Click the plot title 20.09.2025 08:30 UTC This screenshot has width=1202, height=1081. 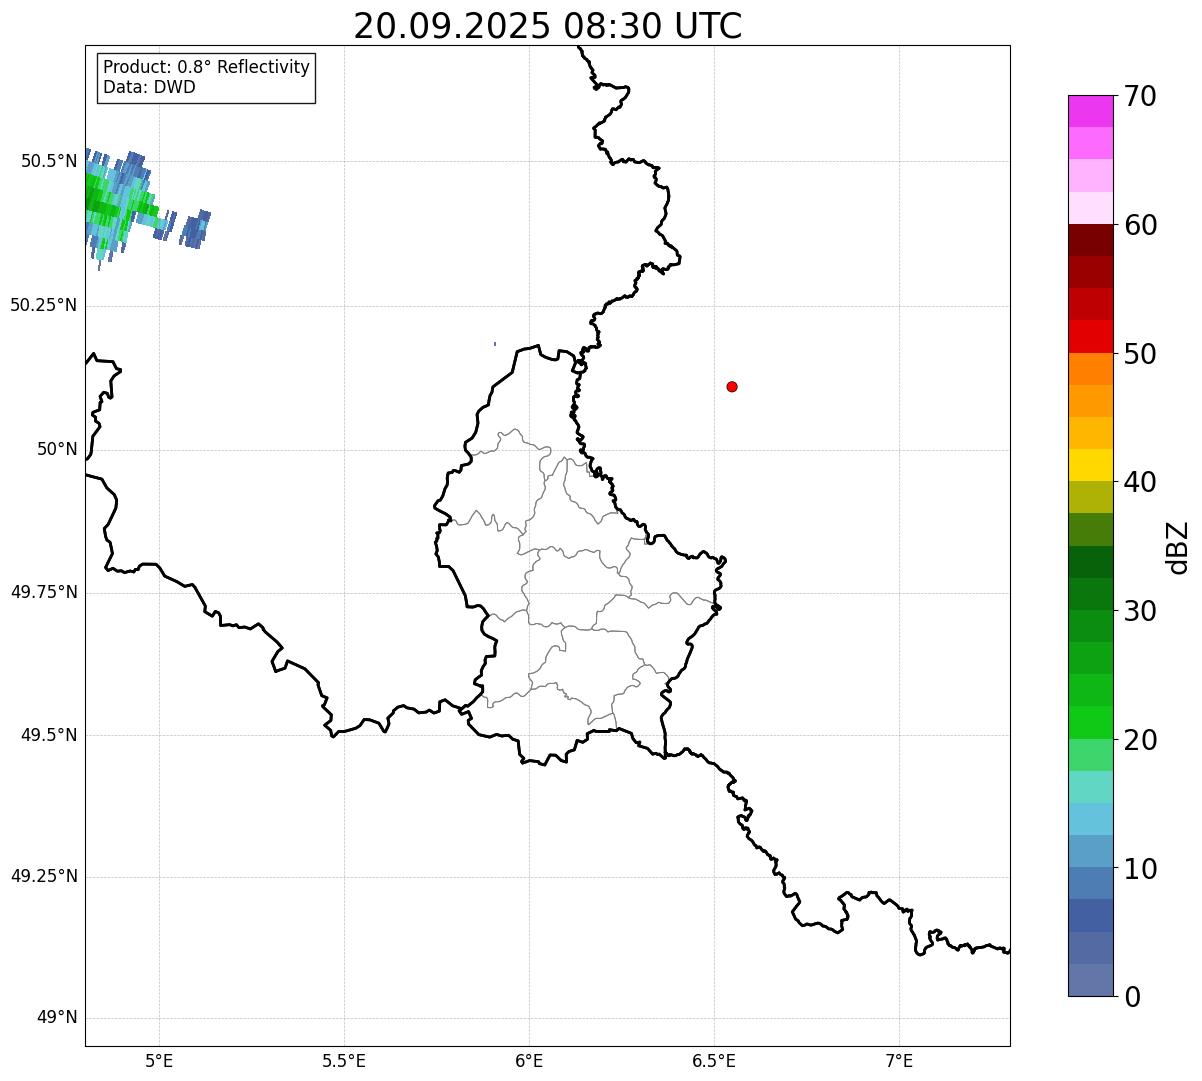[548, 26]
